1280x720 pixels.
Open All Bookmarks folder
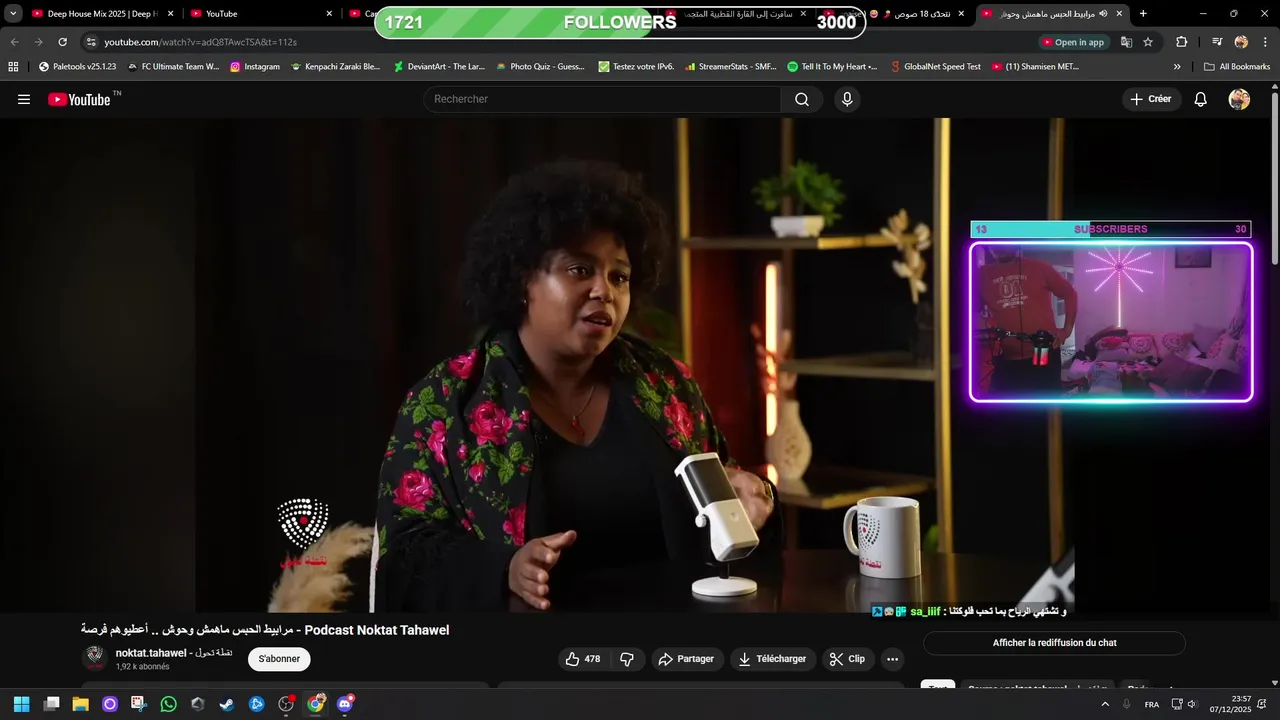click(1237, 67)
